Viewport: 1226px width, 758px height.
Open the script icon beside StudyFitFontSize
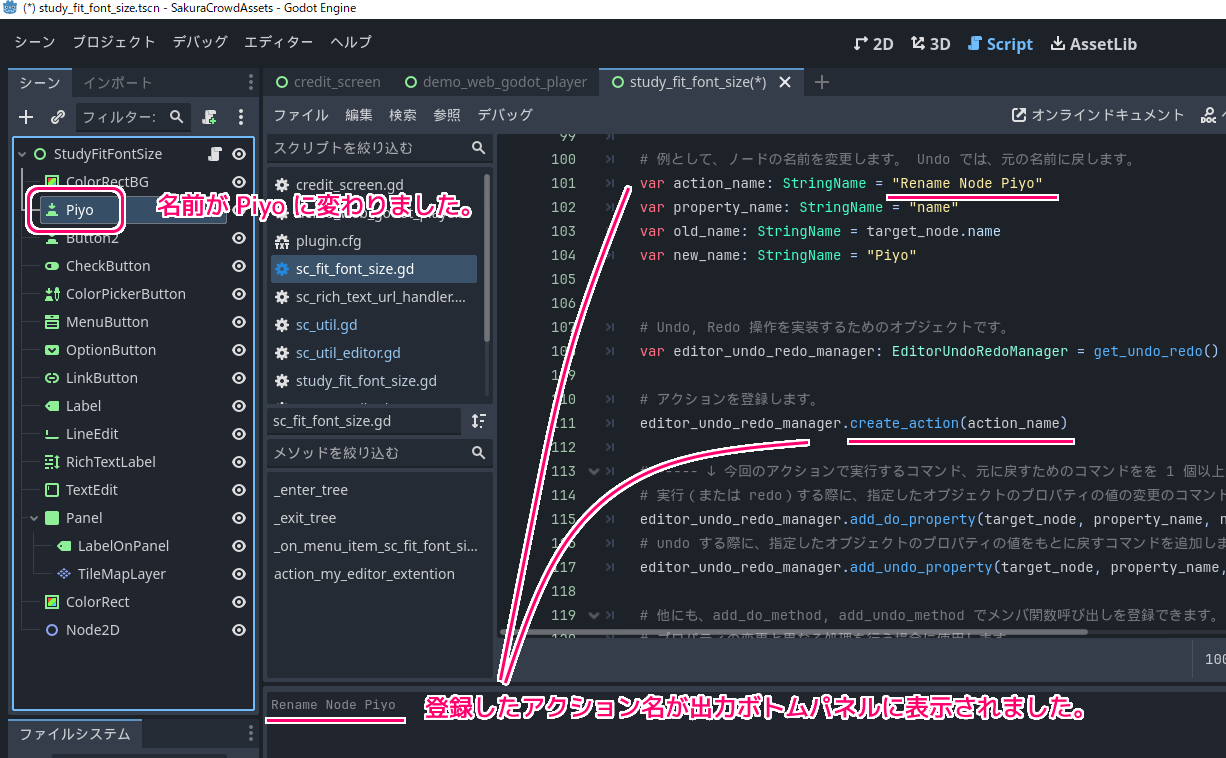pyautogui.click(x=214, y=154)
